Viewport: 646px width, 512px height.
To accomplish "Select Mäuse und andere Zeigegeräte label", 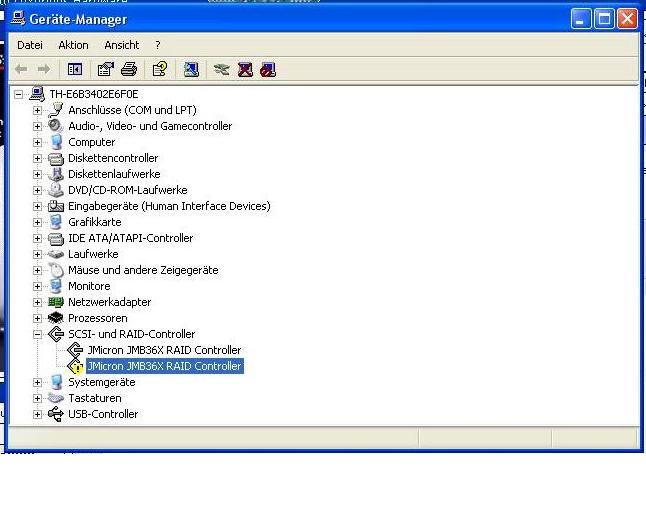I will tap(143, 270).
